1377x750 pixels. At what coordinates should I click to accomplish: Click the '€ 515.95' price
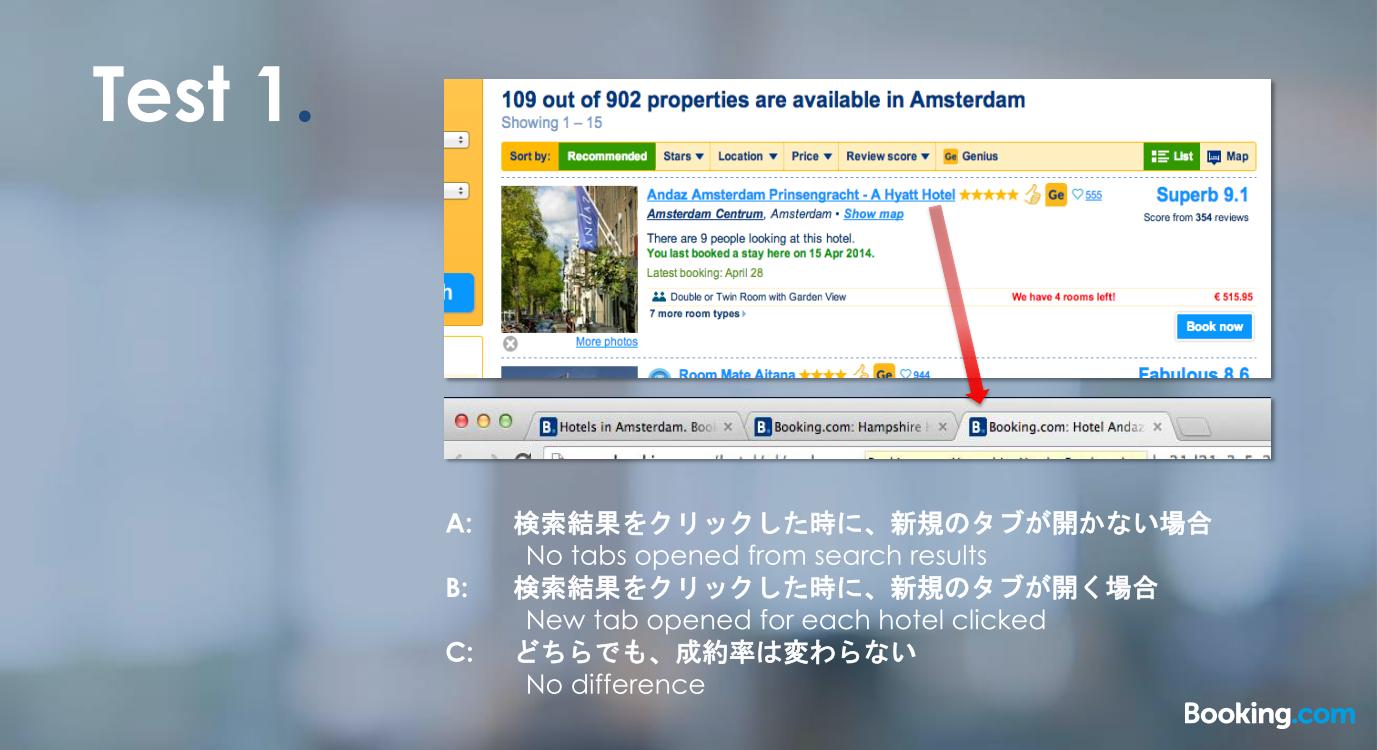click(1233, 297)
